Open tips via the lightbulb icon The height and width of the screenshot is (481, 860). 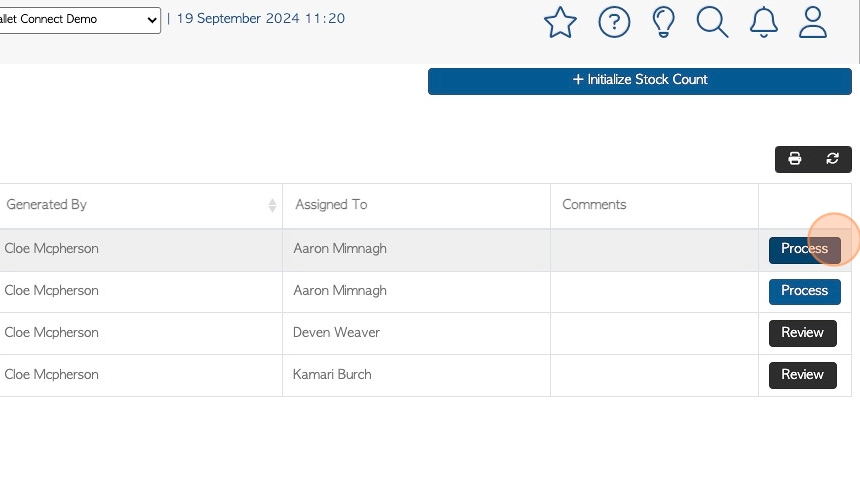coord(663,22)
